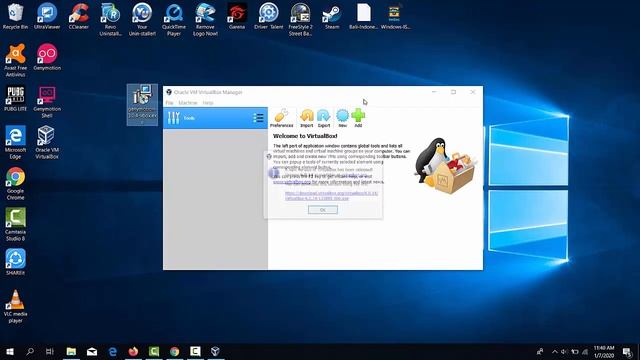Open the taskbar clock and date
Screen dimensions: 640x360
point(604,351)
